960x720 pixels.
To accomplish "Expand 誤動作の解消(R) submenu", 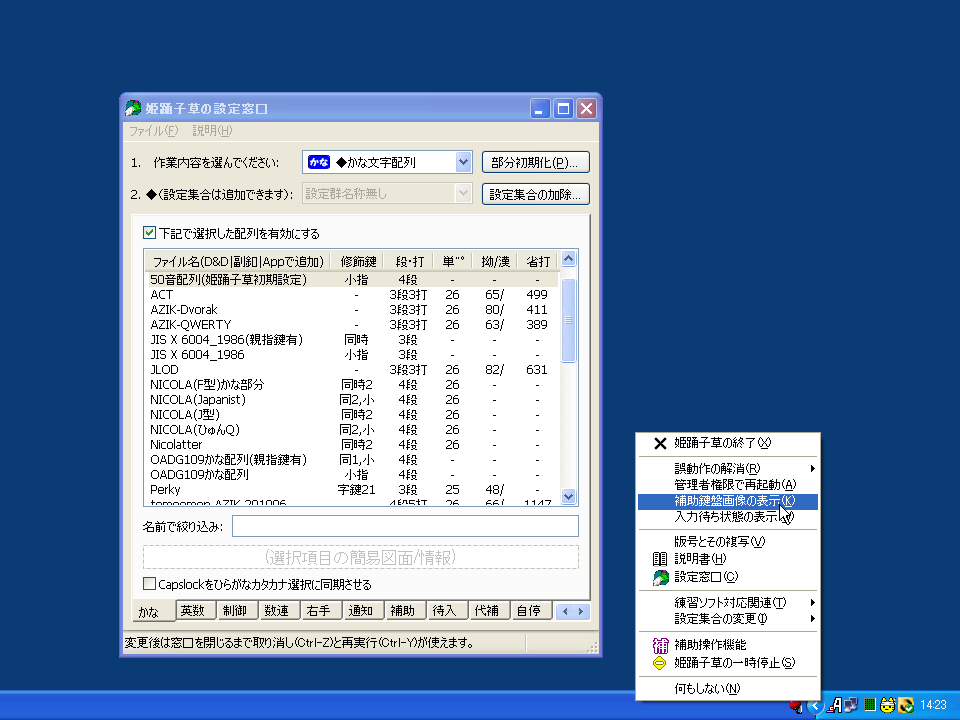I will (x=728, y=468).
